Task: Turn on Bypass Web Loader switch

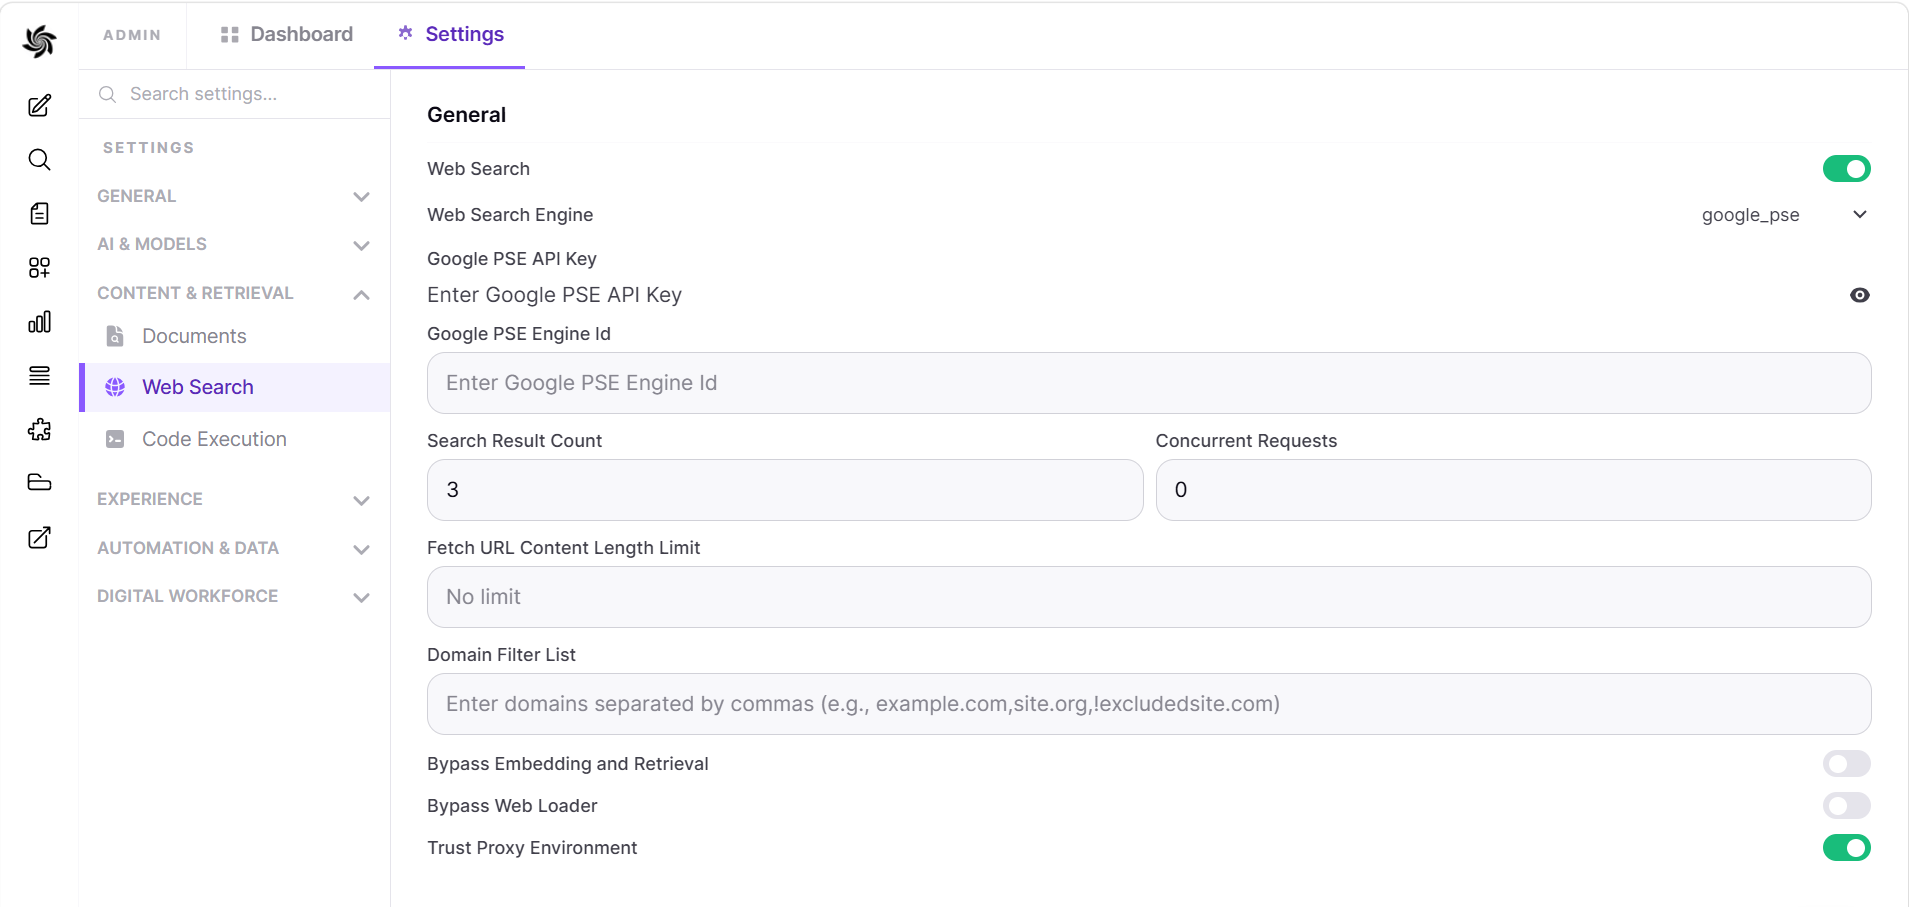Action: [1846, 806]
